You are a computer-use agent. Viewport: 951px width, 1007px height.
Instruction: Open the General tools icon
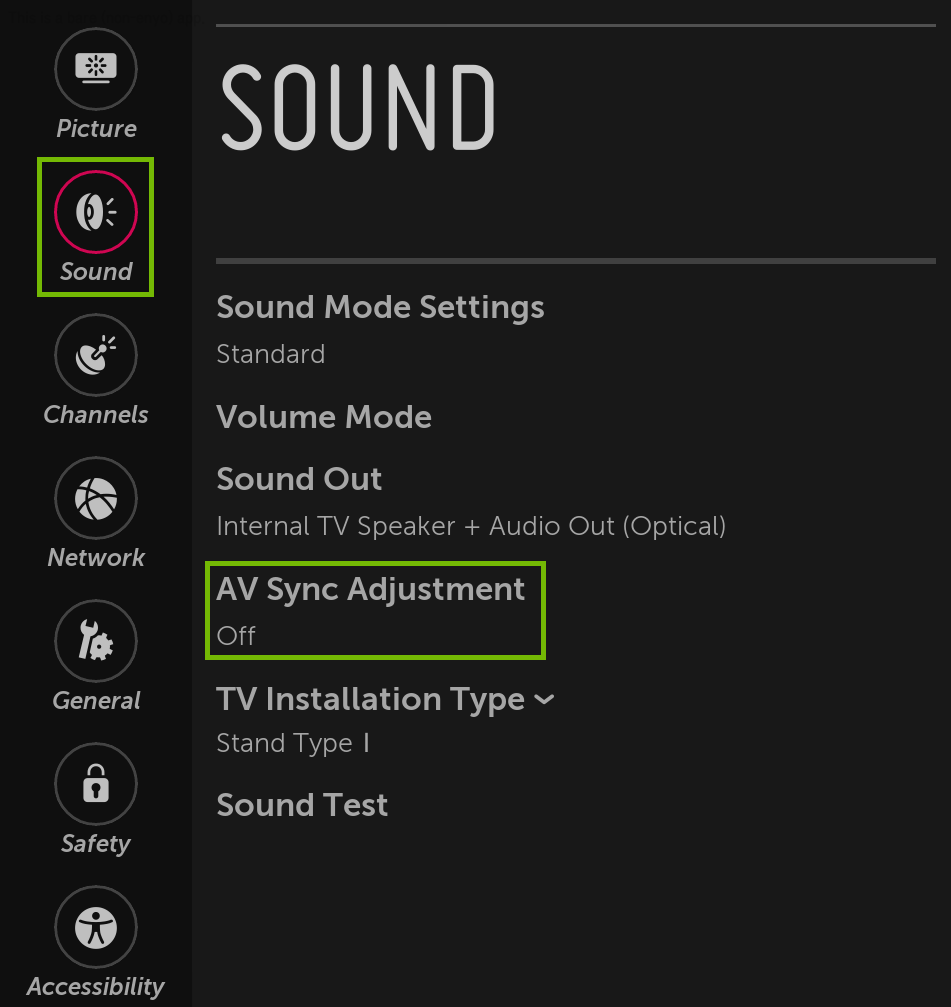(95, 640)
